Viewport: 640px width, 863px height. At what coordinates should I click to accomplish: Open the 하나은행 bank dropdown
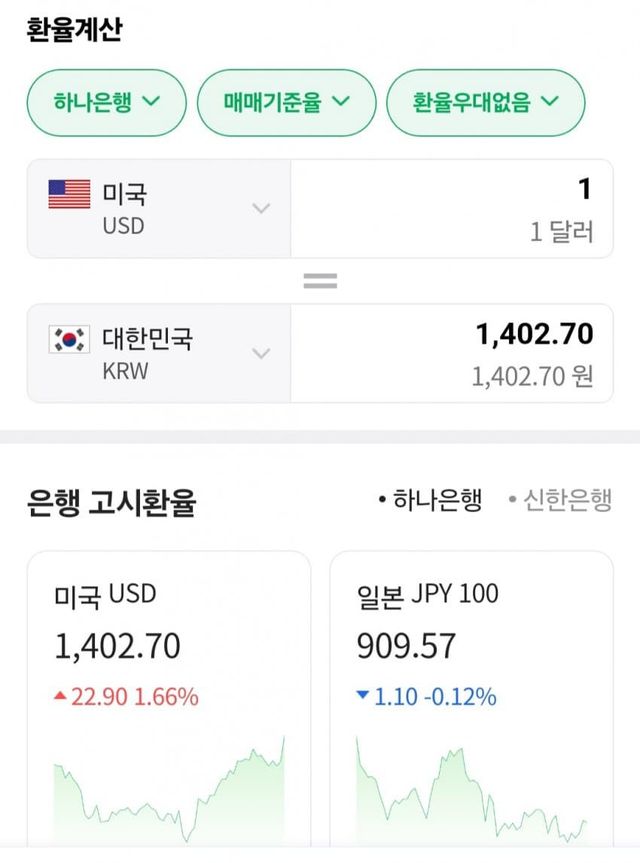point(107,102)
